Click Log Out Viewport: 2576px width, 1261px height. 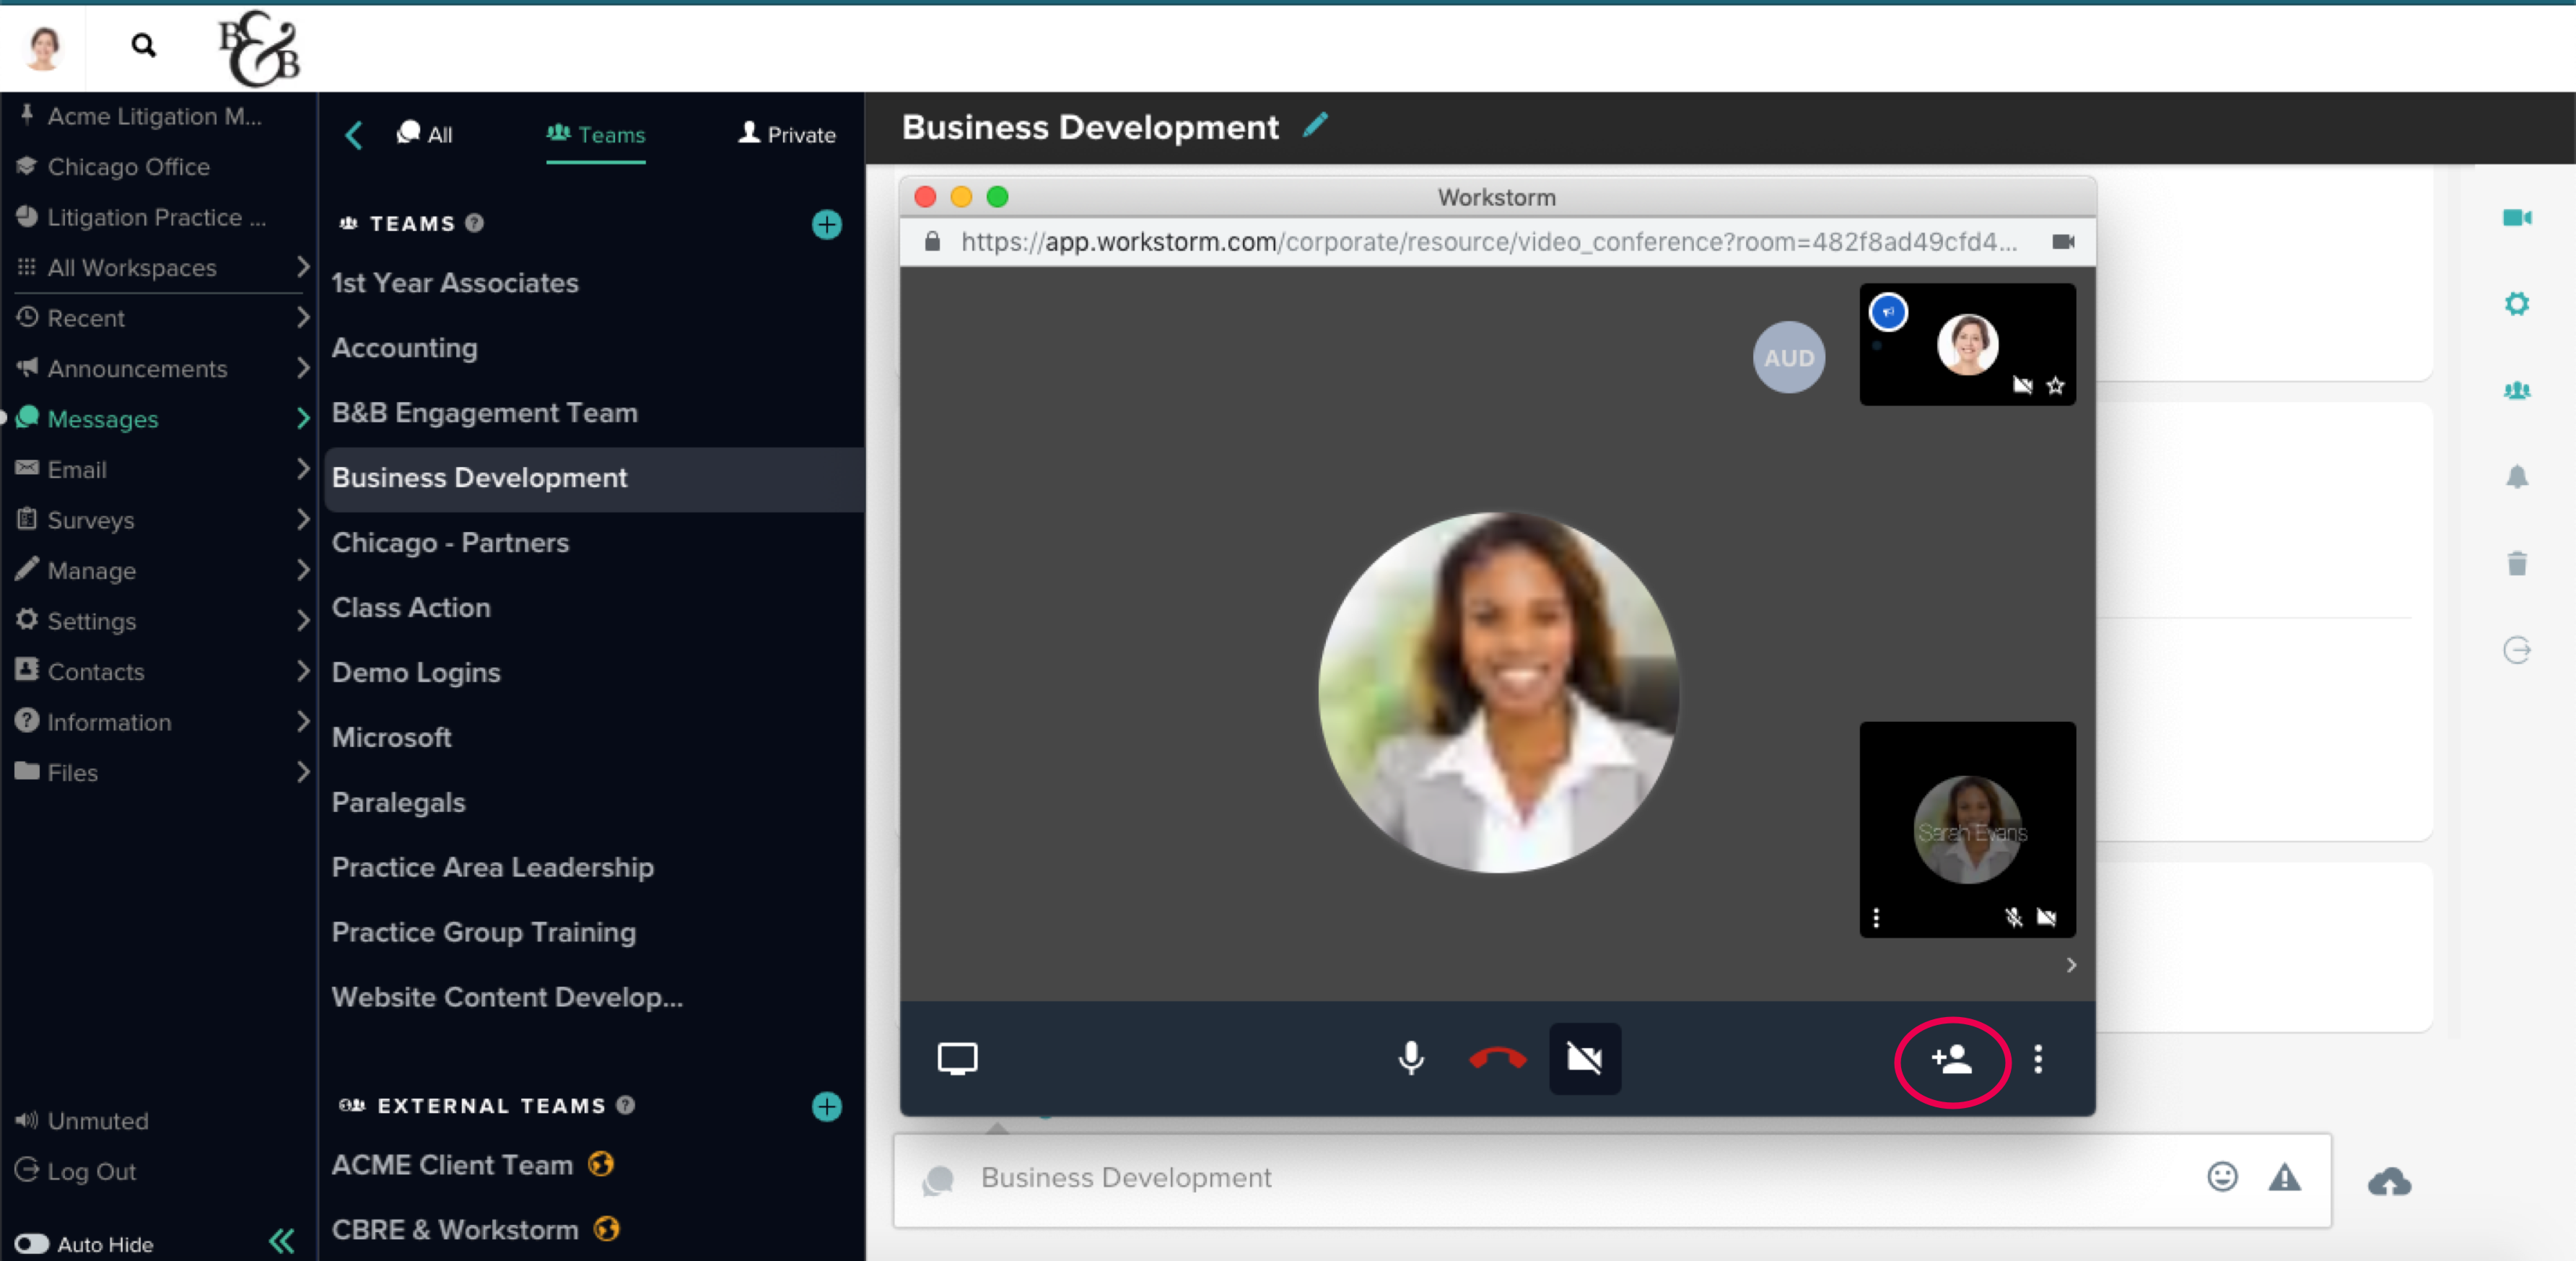[x=76, y=1171]
